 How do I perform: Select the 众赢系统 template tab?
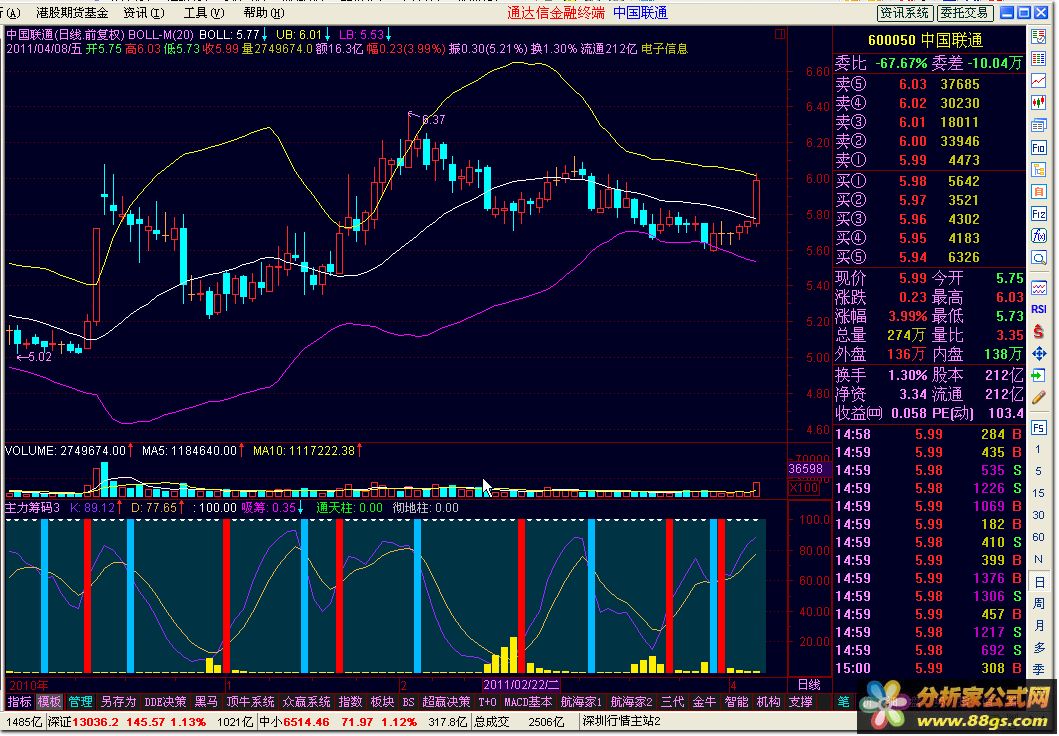tap(307, 702)
